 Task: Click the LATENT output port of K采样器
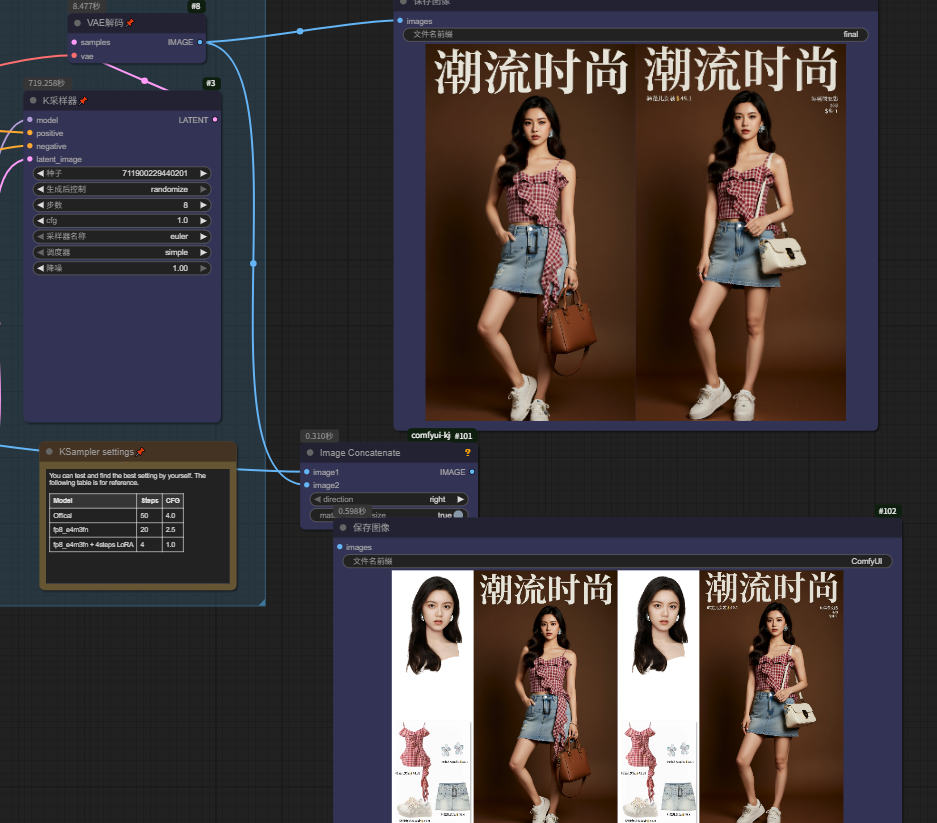coord(215,120)
